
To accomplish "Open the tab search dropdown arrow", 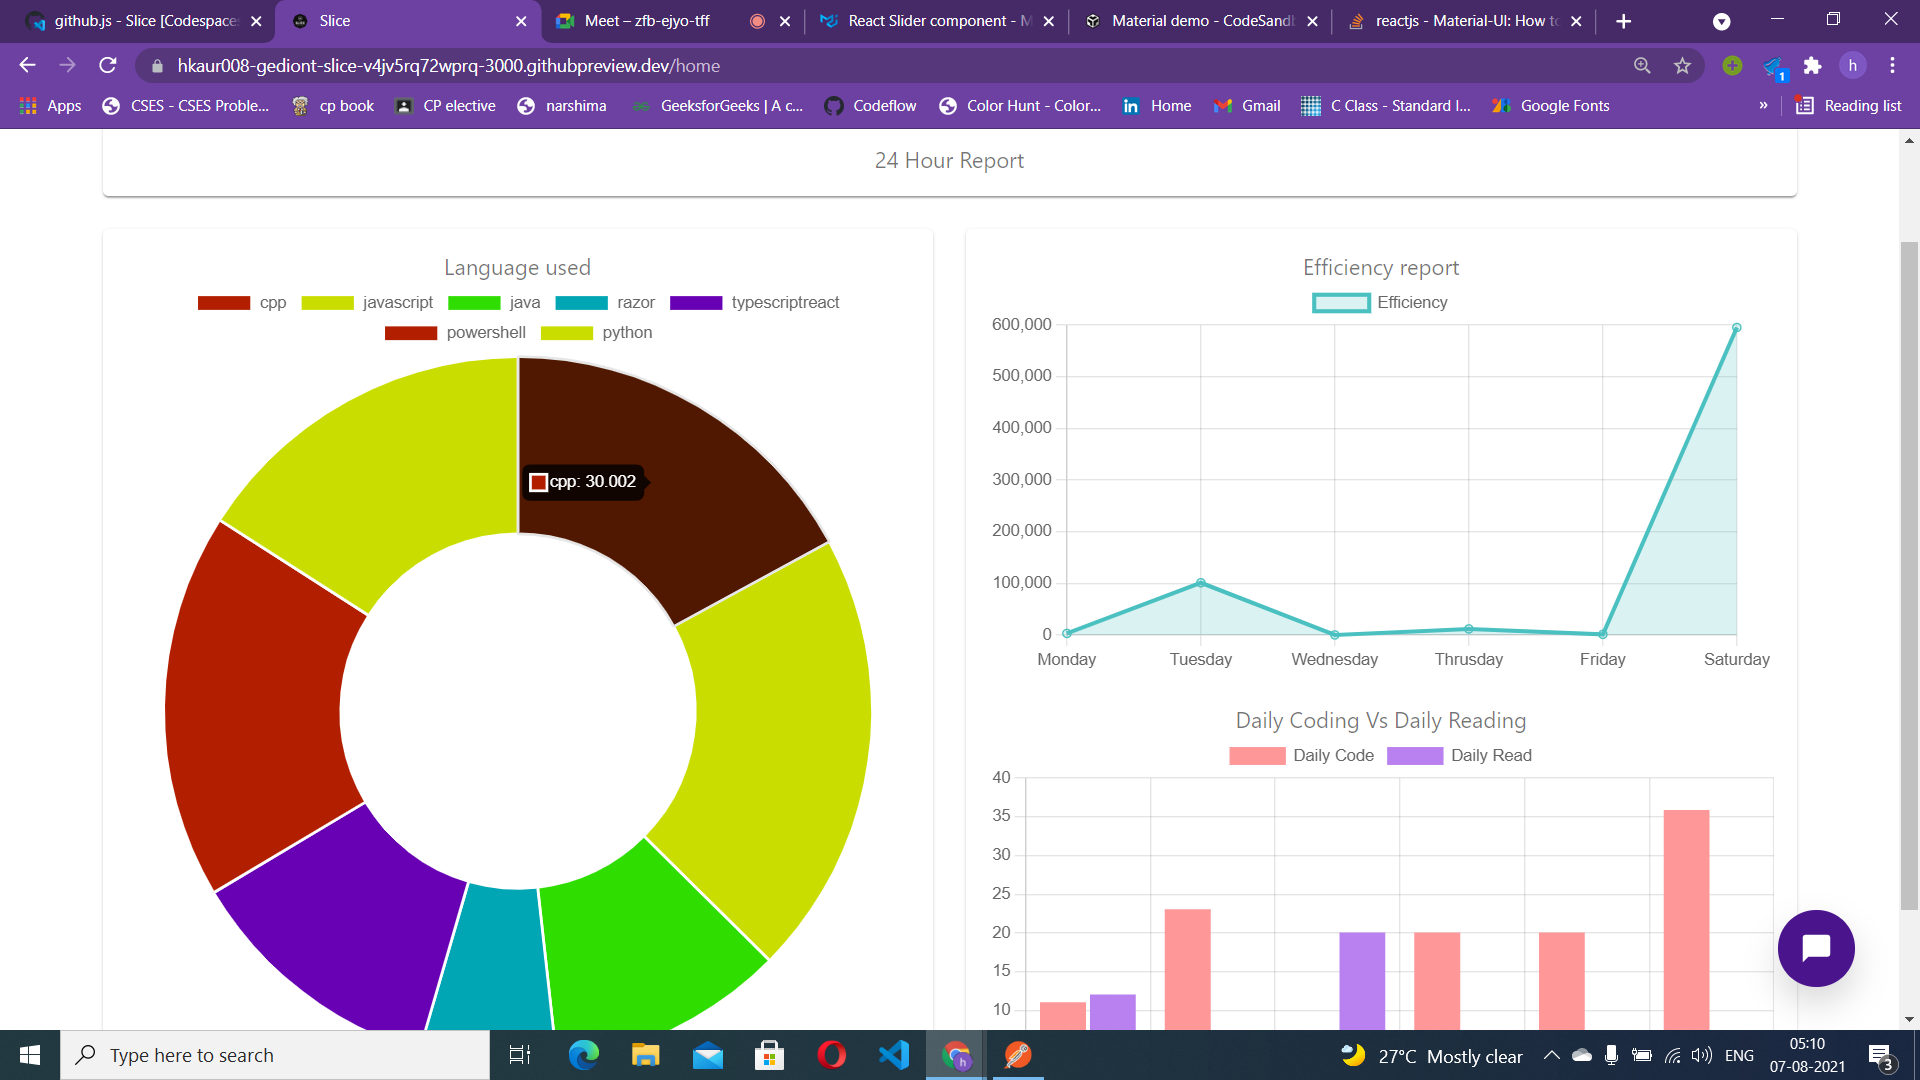I will click(x=1721, y=22).
